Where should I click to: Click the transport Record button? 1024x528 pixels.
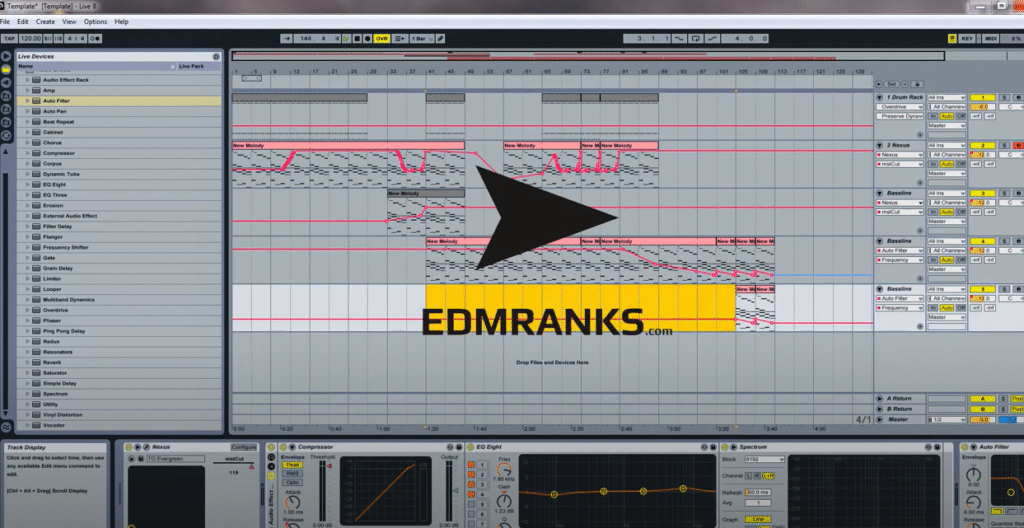tap(367, 39)
